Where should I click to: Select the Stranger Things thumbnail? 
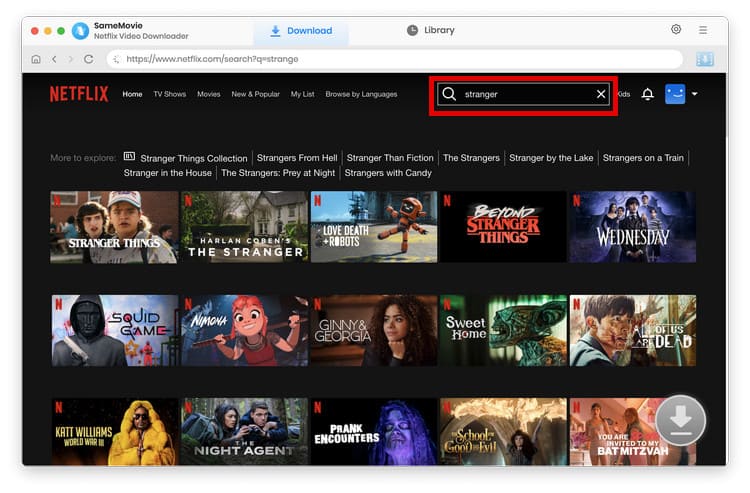114,227
